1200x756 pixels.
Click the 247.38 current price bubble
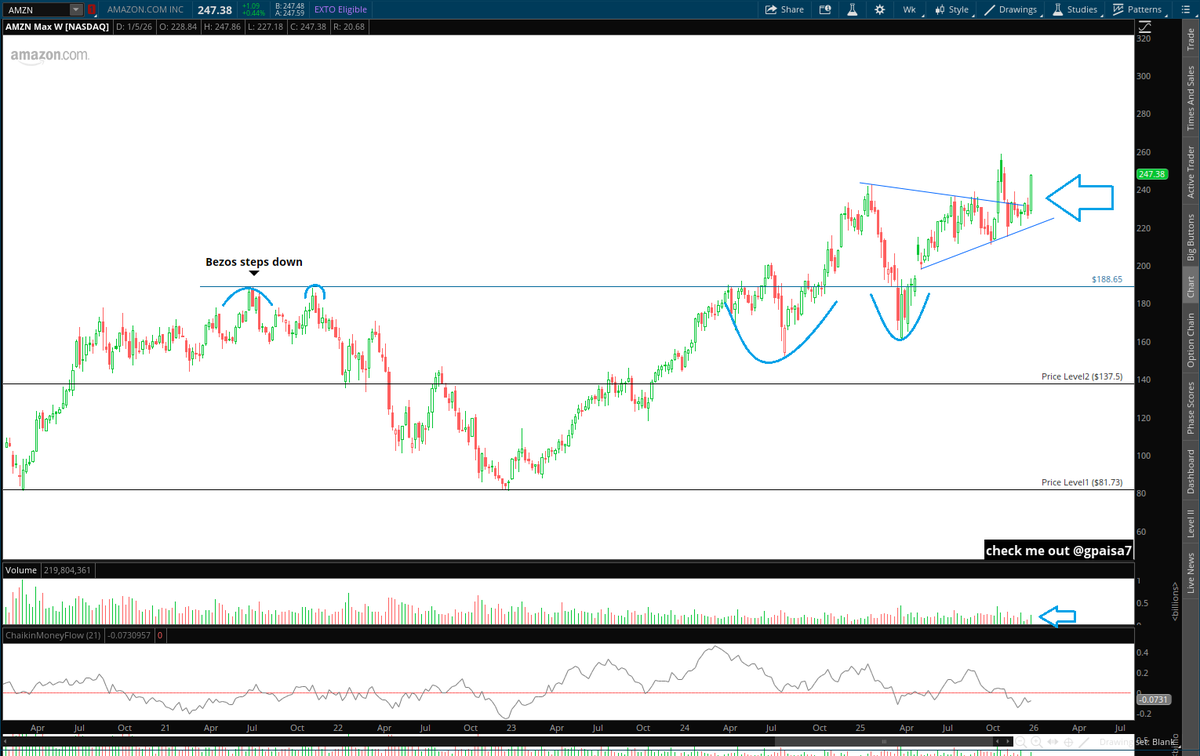click(x=1152, y=174)
